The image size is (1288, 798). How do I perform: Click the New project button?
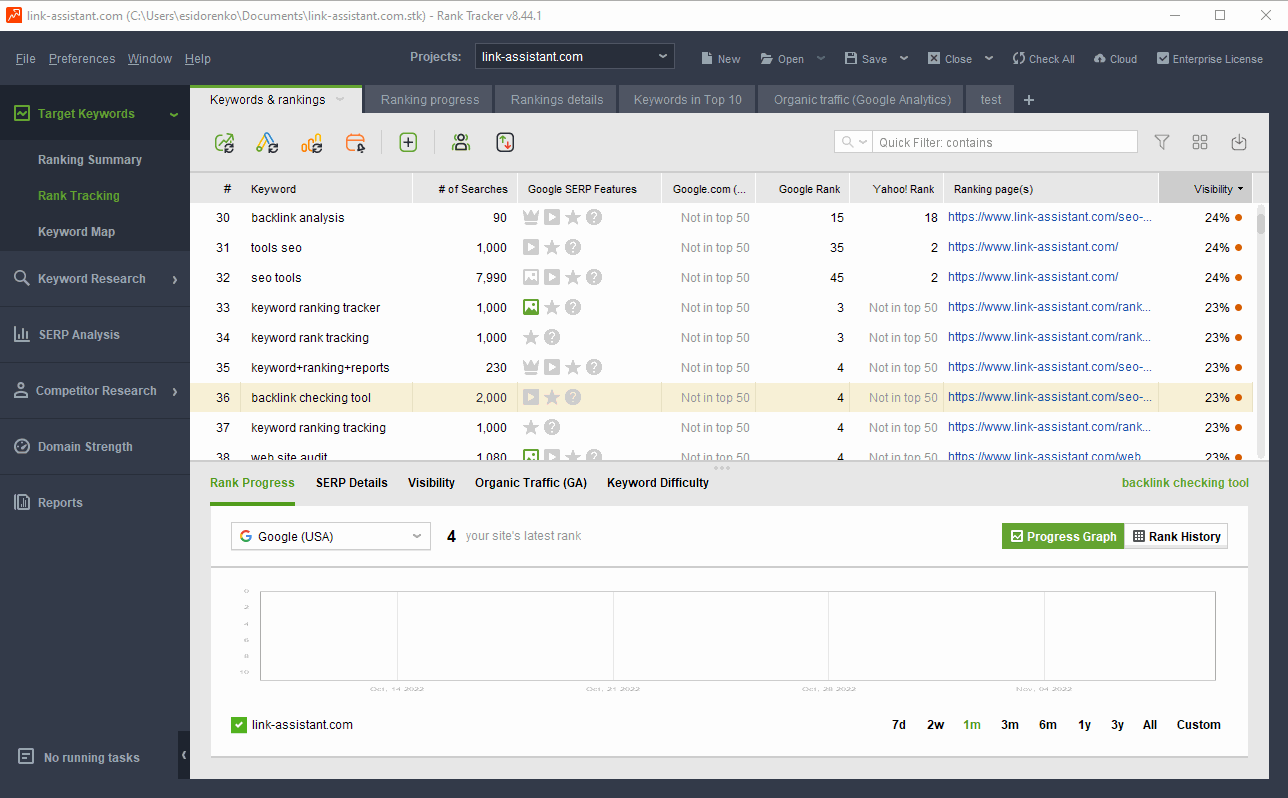[720, 59]
